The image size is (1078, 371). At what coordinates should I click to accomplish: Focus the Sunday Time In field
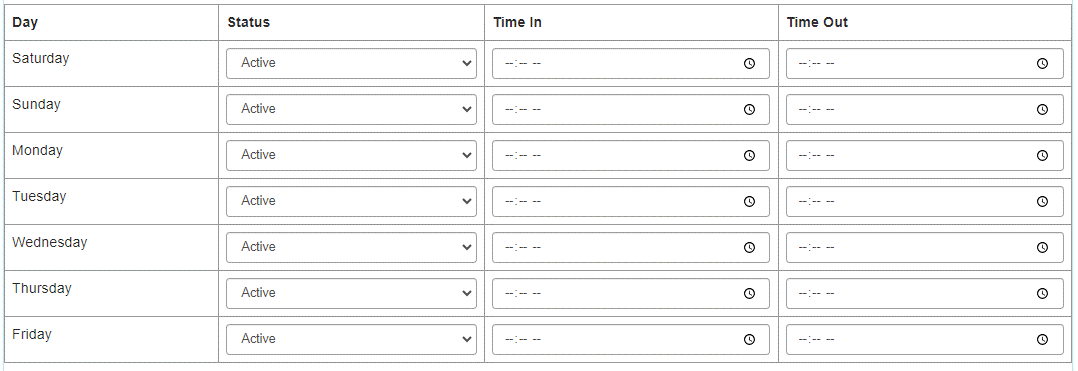tap(630, 109)
